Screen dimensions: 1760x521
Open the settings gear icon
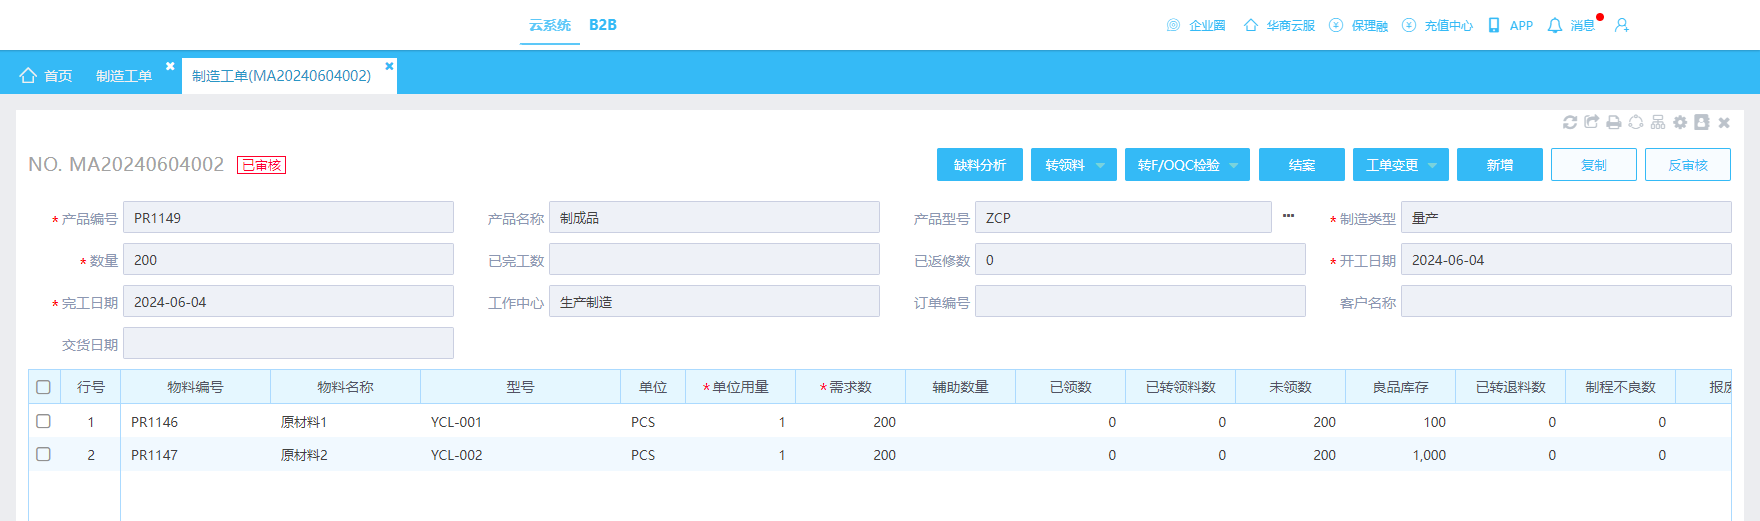click(x=1680, y=122)
